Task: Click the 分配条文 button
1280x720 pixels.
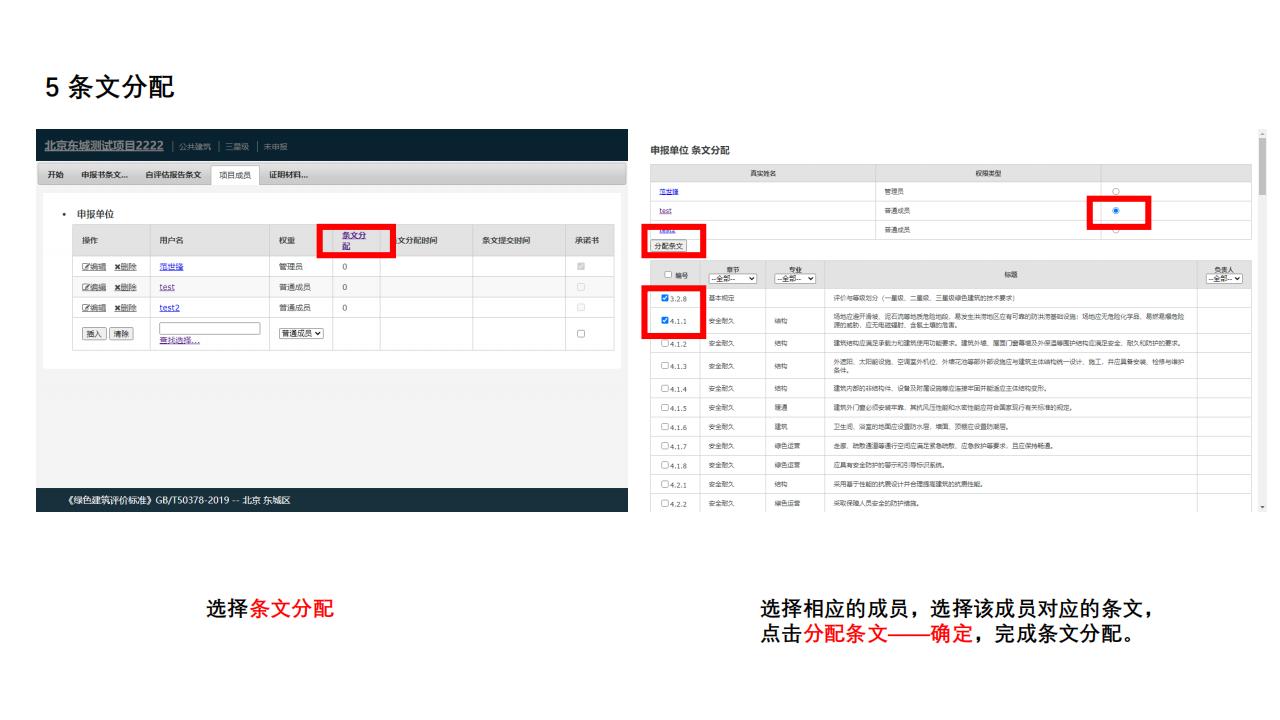Action: [x=668, y=245]
